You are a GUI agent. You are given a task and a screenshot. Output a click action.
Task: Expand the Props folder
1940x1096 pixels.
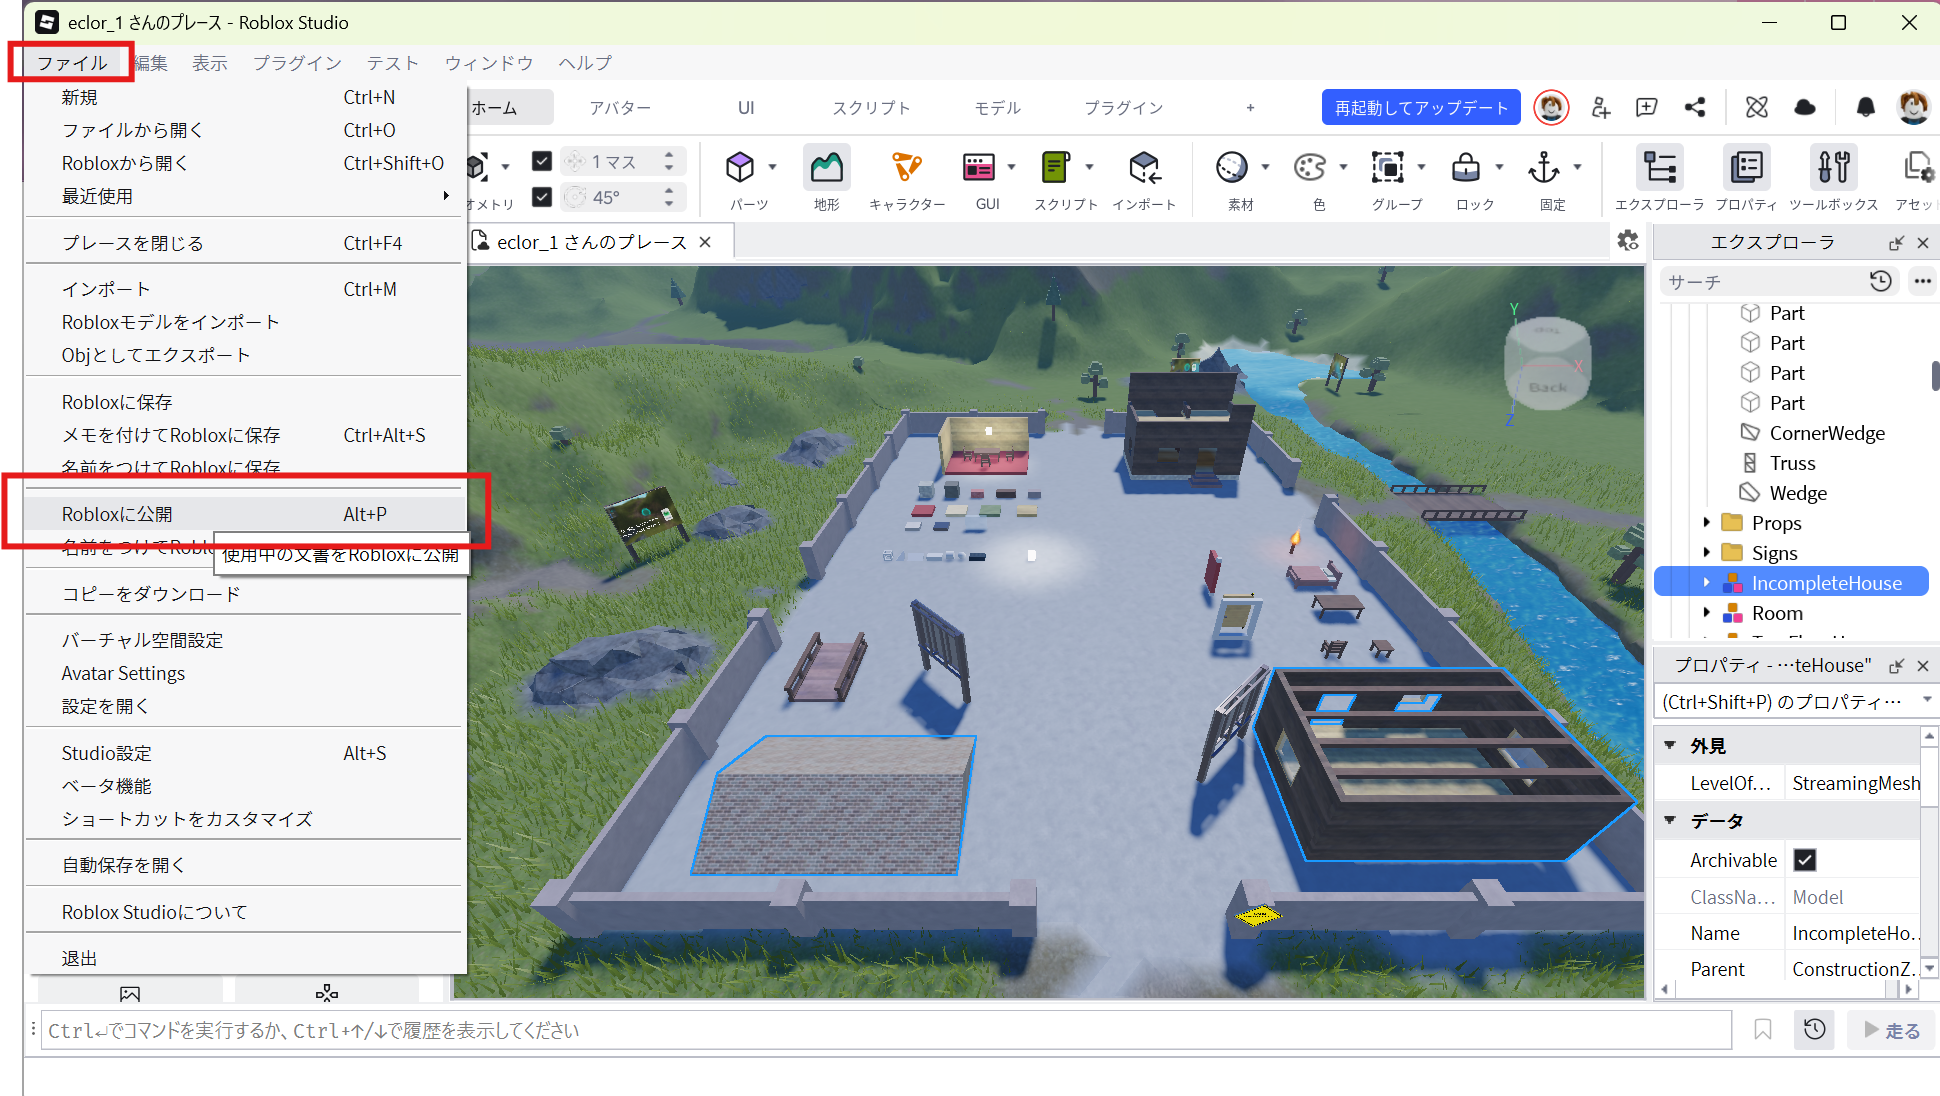pos(1707,522)
